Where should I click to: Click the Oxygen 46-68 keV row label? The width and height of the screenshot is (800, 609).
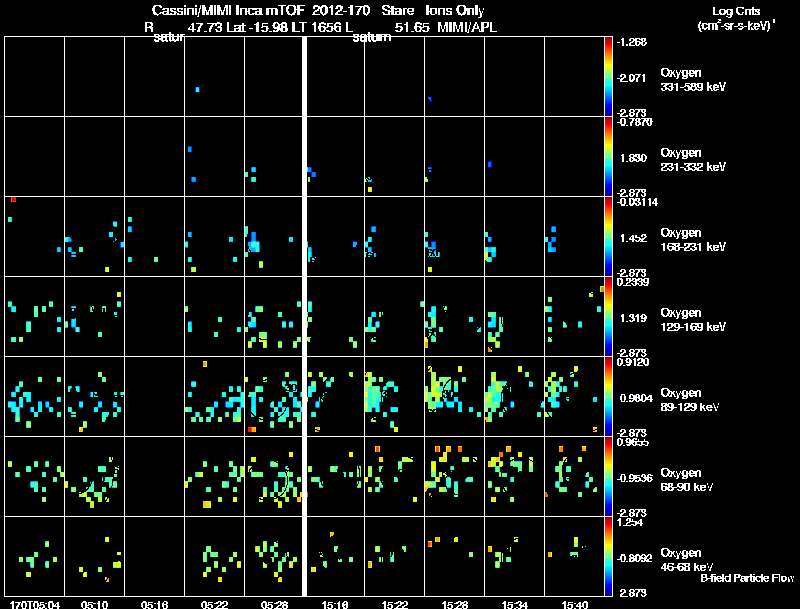pos(687,560)
